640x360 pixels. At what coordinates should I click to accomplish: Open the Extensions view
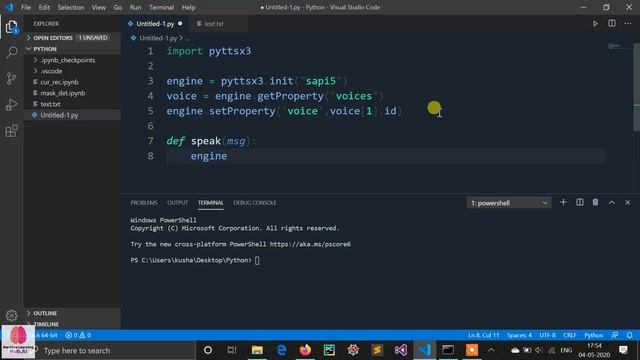click(12, 131)
